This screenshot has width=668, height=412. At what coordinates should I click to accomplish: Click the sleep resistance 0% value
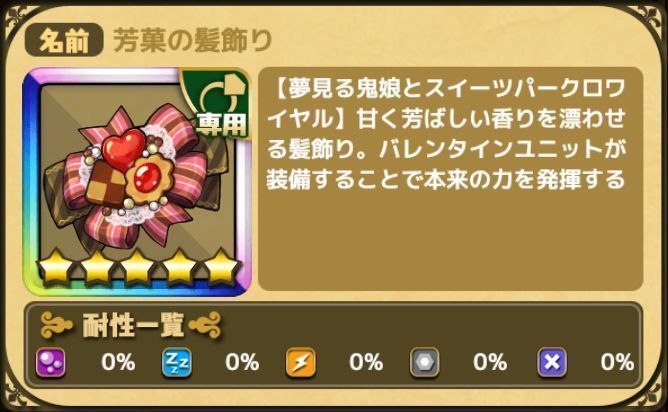tap(242, 363)
